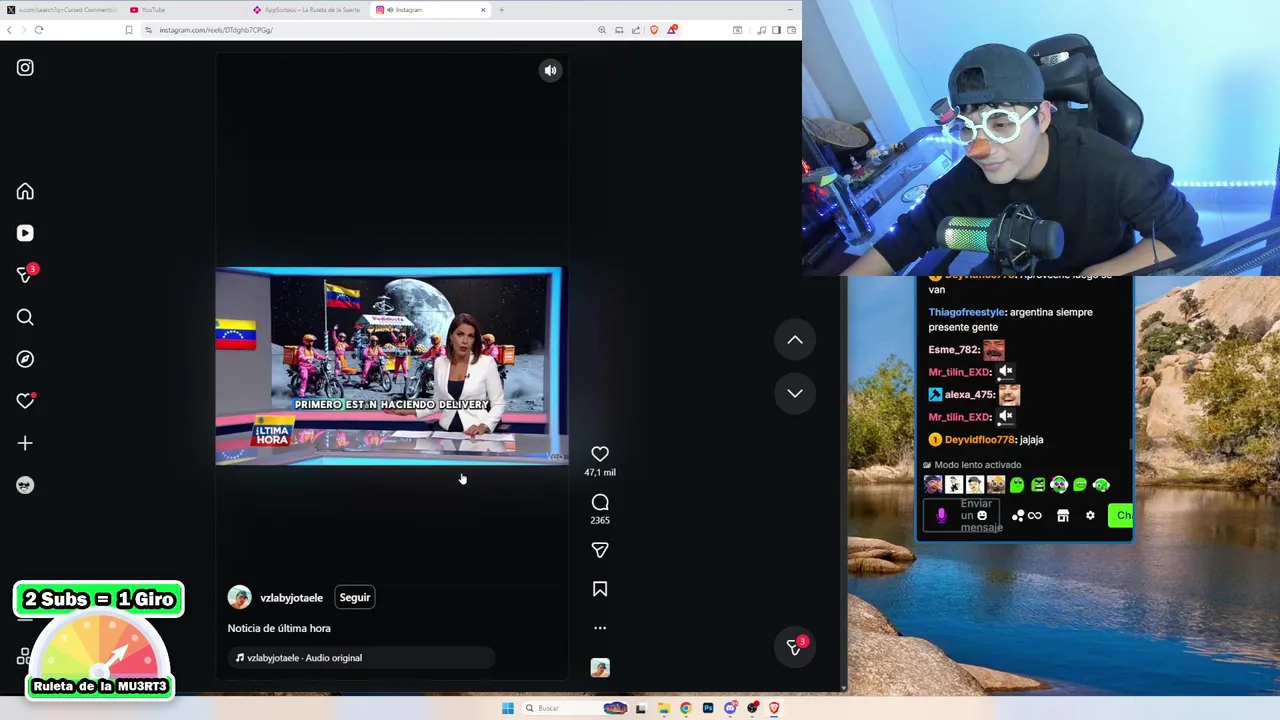1280x720 pixels.
Task: Click the microphone icon in chat
Action: [941, 516]
